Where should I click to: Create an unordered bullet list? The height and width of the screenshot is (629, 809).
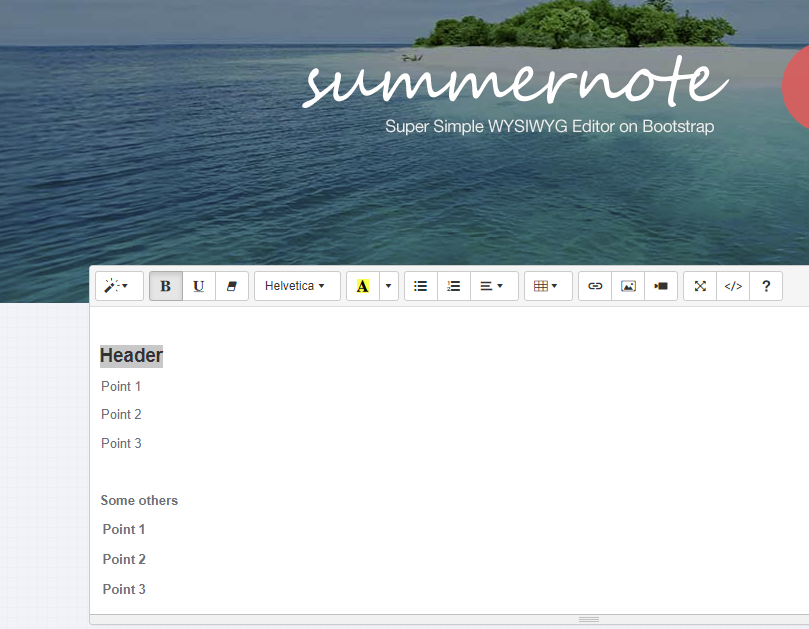(x=420, y=286)
